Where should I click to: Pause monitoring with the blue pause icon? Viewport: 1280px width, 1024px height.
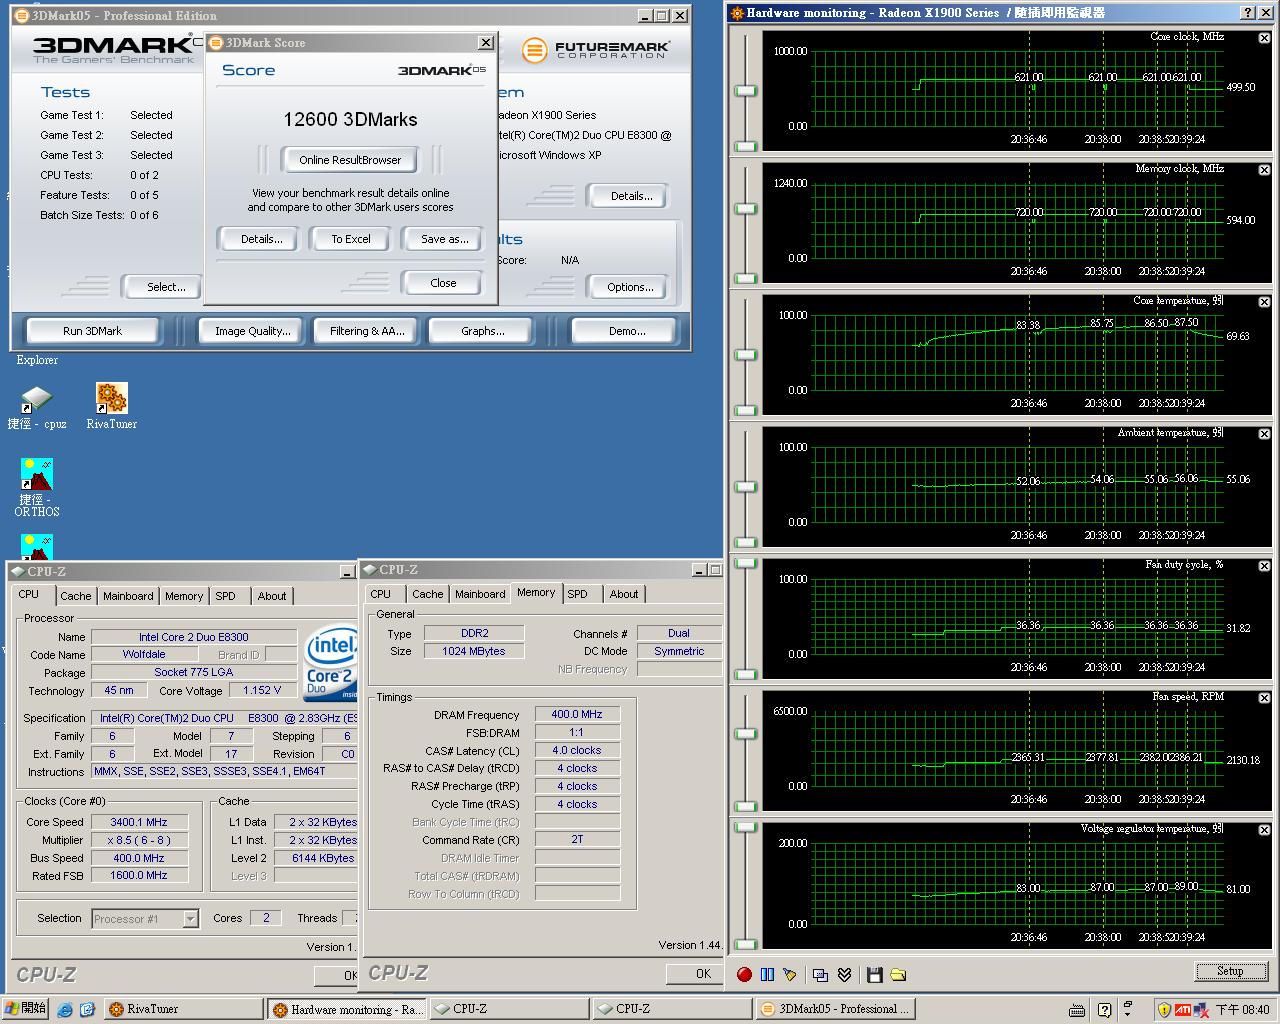click(x=767, y=974)
